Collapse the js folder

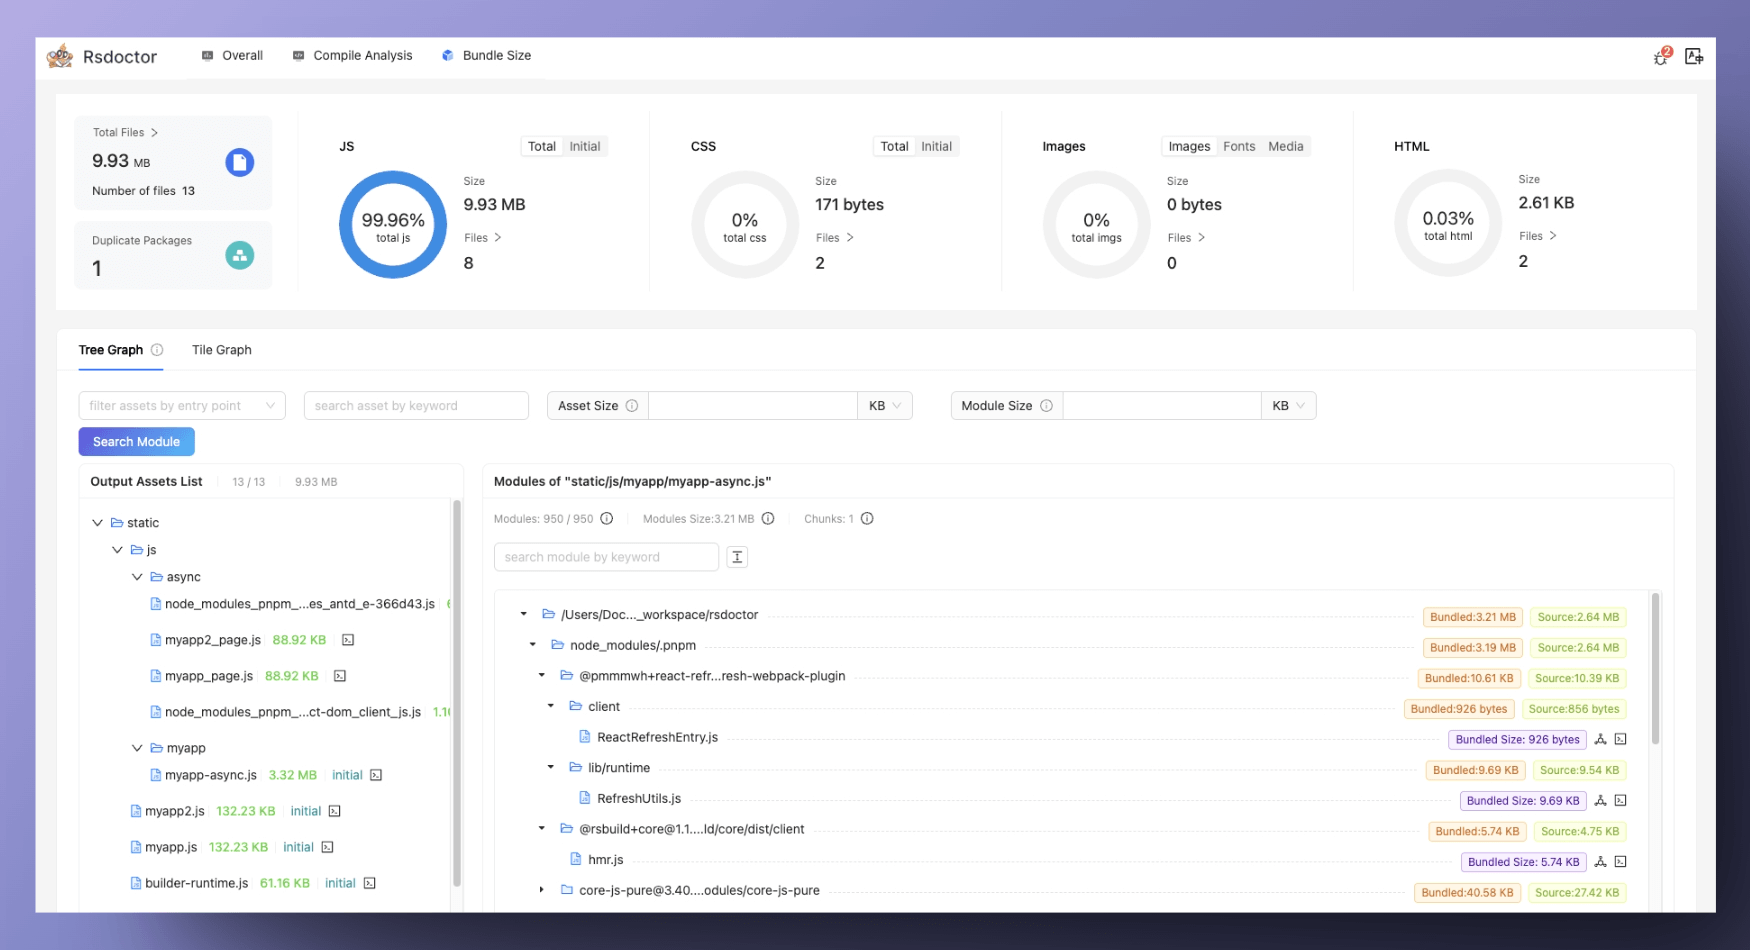click(117, 550)
